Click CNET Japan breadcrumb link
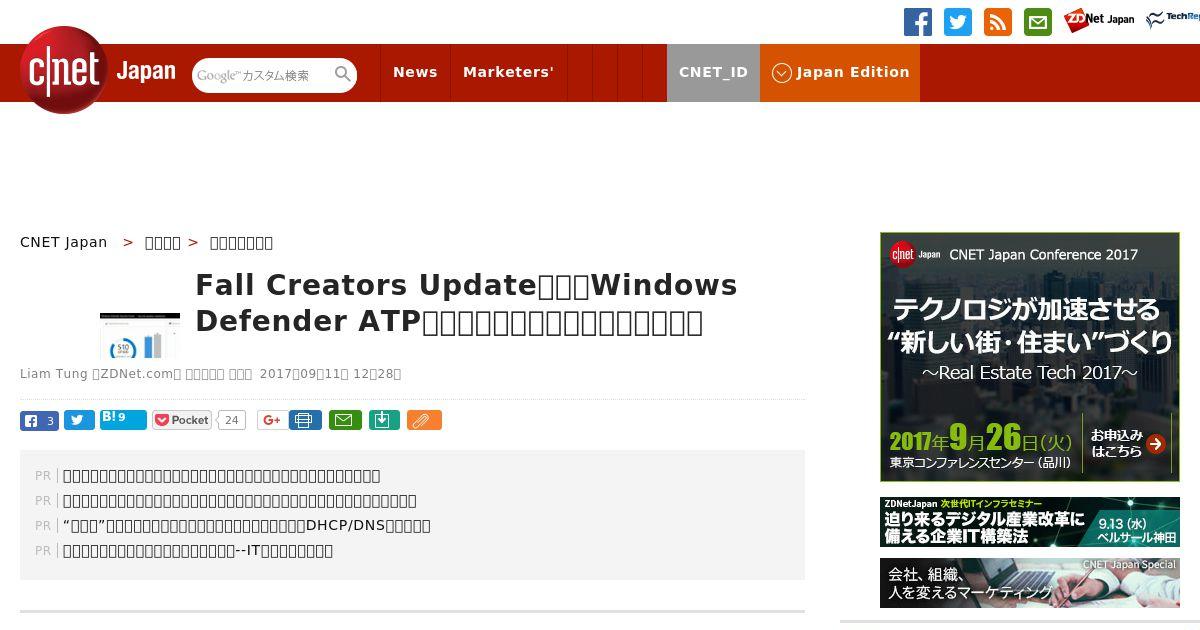The width and height of the screenshot is (1200, 630). point(63,242)
